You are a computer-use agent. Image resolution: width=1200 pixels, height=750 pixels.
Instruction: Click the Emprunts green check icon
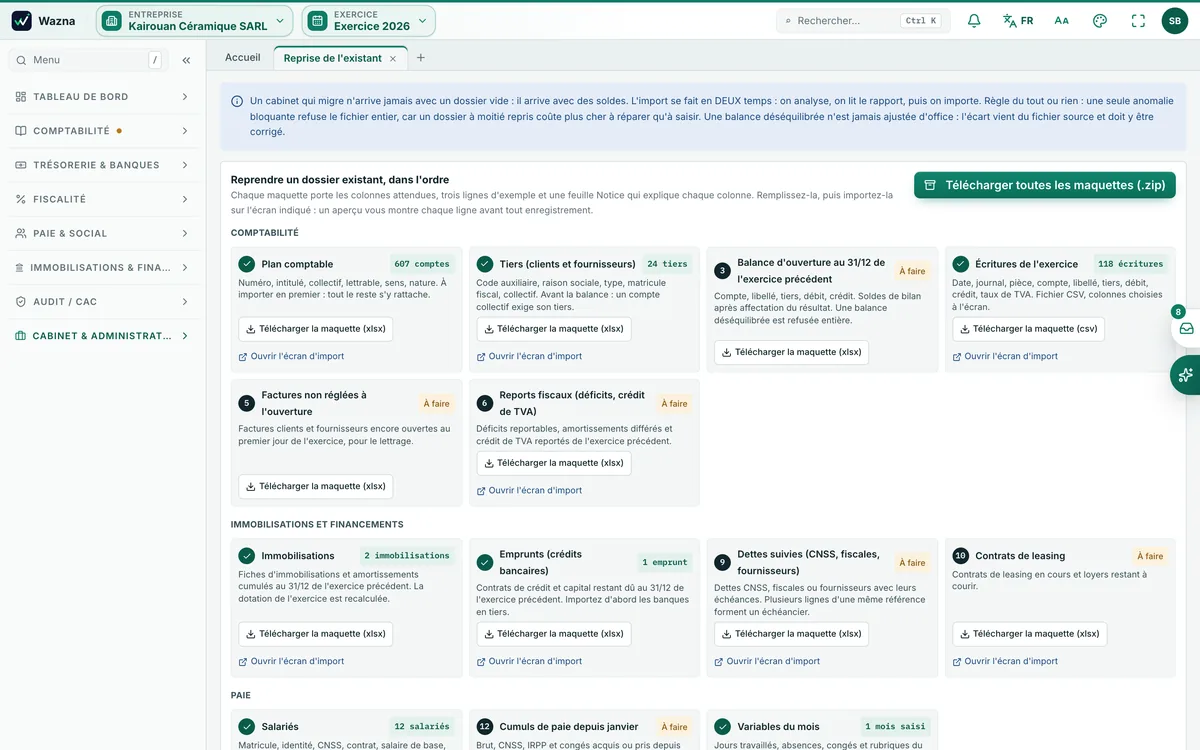click(484, 562)
